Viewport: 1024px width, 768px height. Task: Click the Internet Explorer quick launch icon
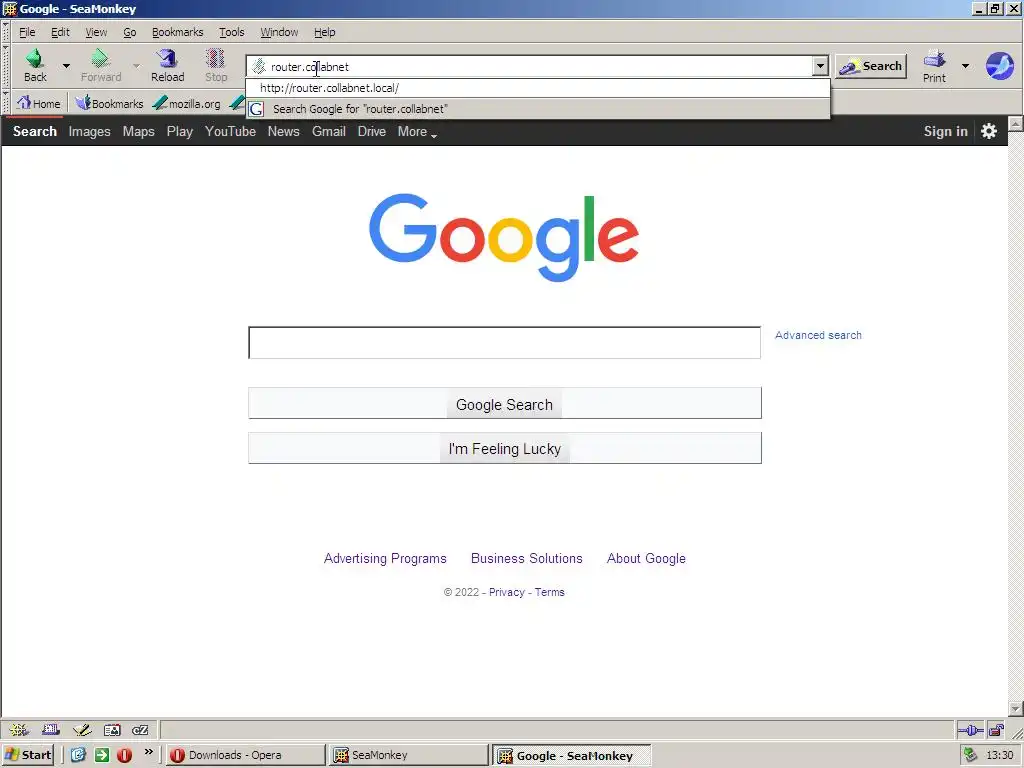[x=78, y=756]
